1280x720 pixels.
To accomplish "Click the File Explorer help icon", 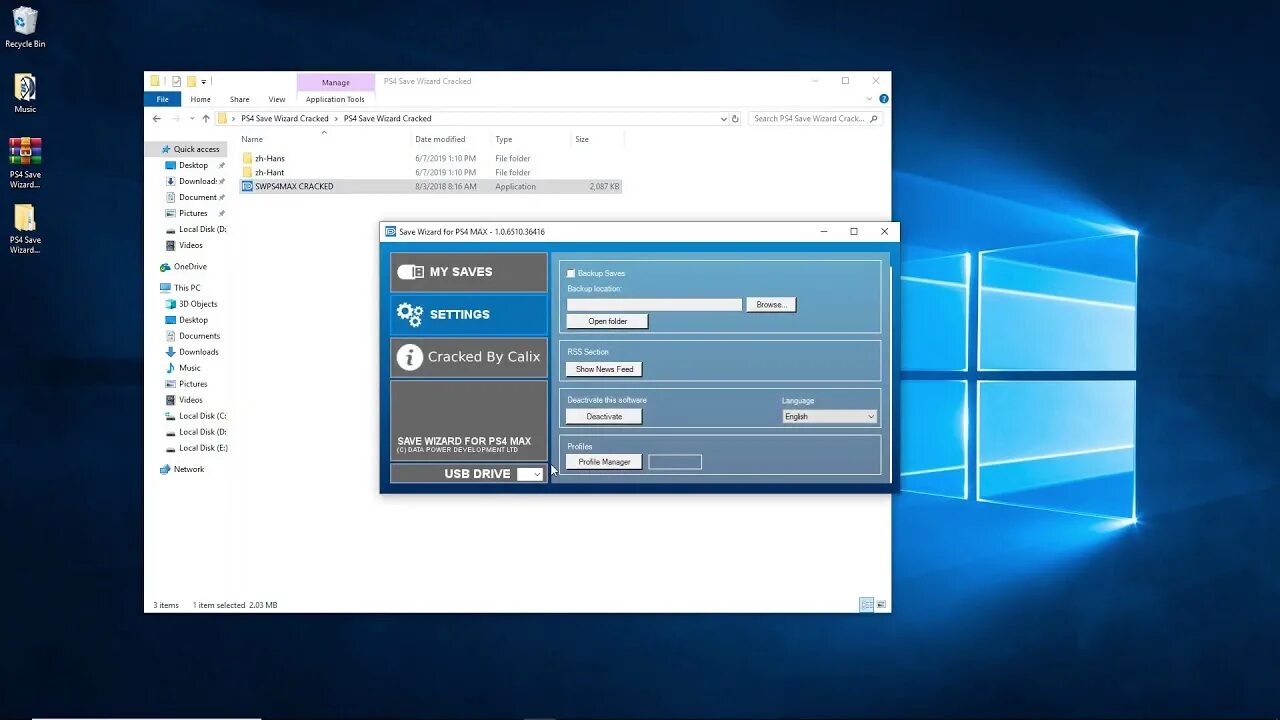I will pos(883,99).
